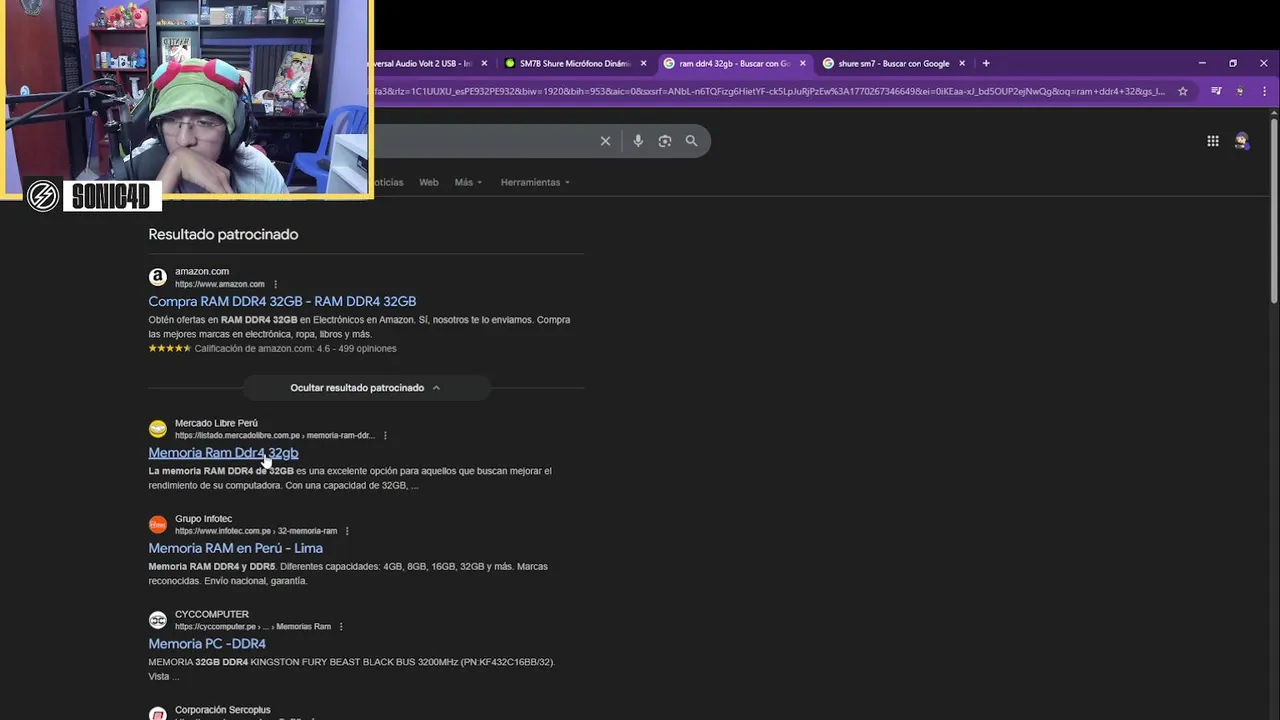This screenshot has width=1280, height=720.
Task: Click the cyccomputer.pe breadcrumb URL
Action: click(253, 627)
